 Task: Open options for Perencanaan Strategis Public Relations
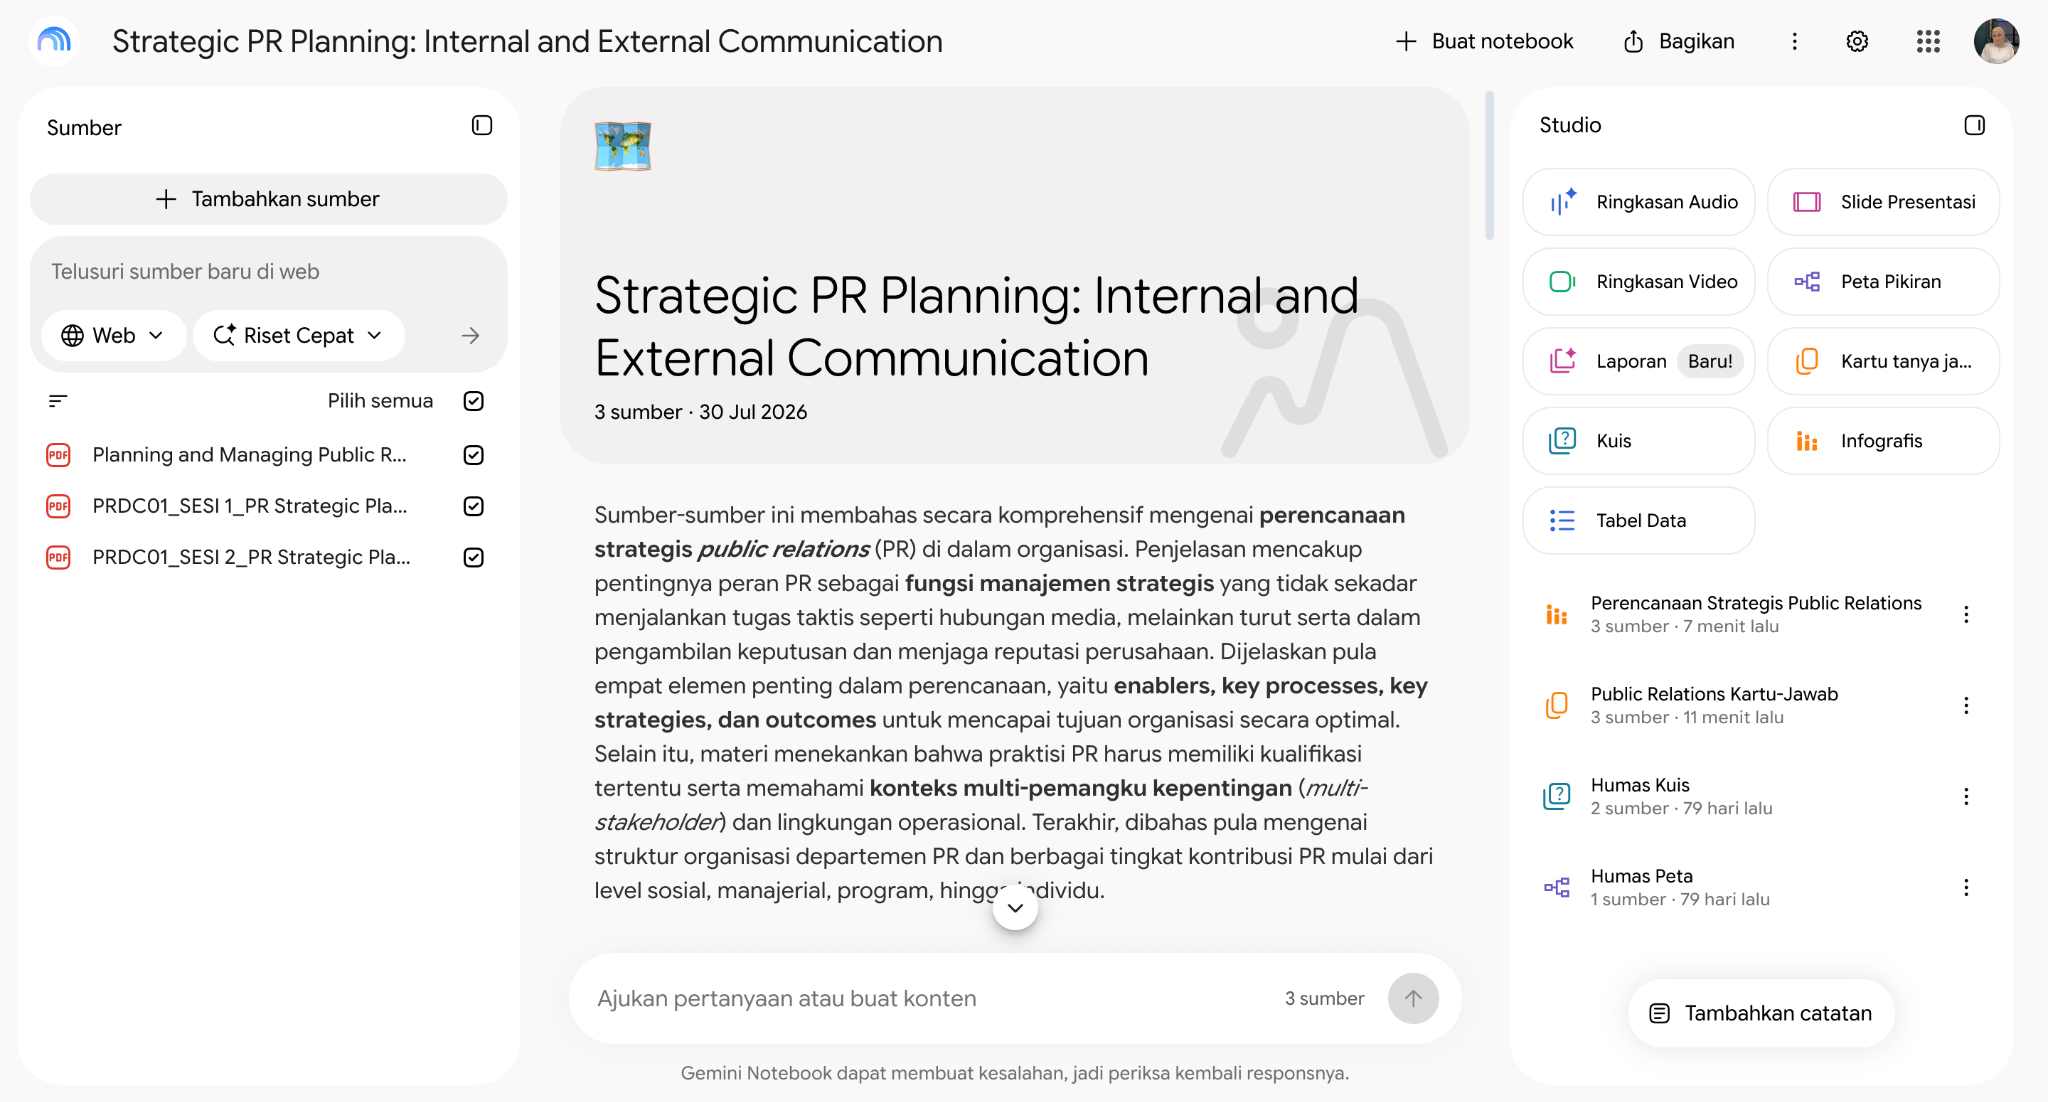tap(1966, 614)
